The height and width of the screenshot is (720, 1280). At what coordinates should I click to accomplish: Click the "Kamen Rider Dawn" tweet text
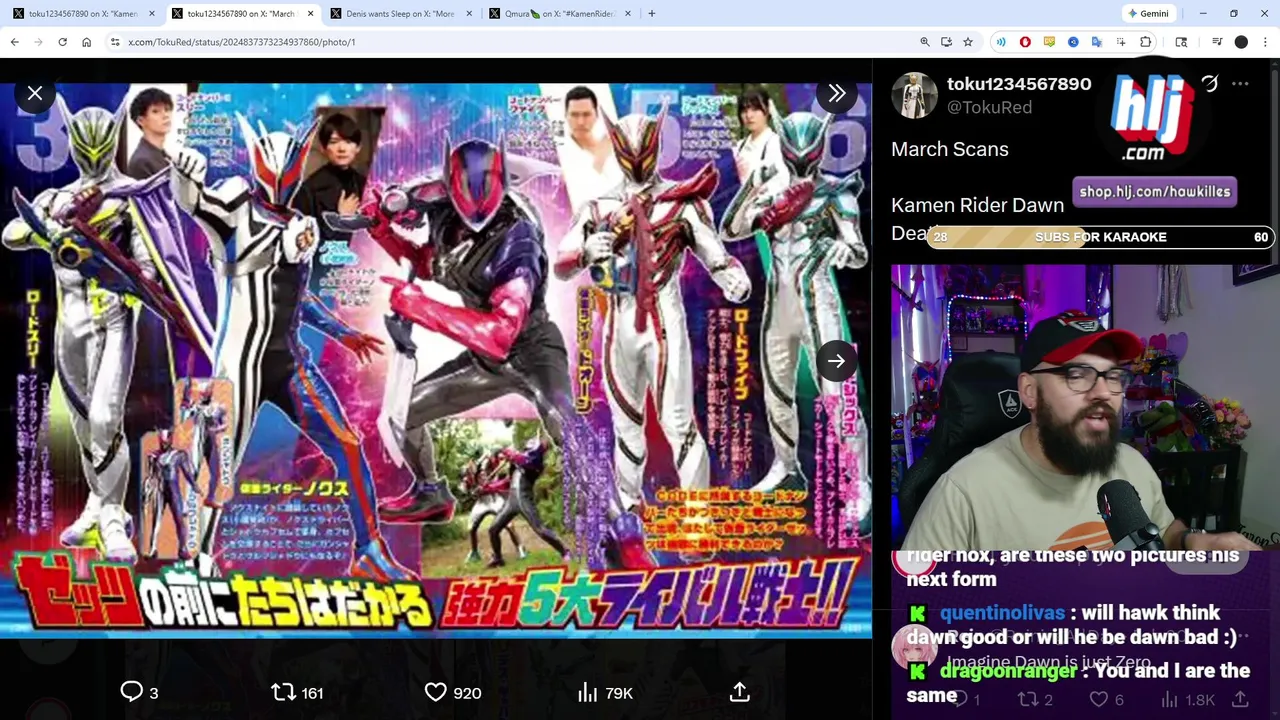point(978,205)
